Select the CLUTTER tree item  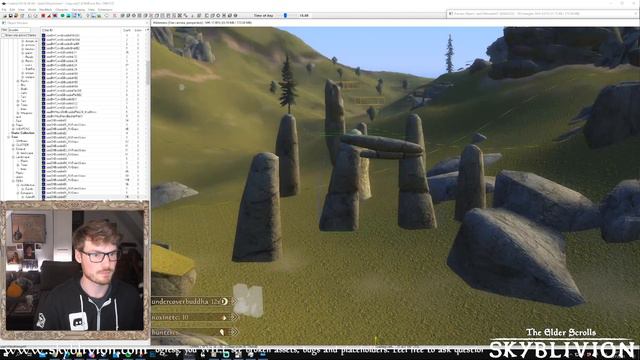click(x=22, y=145)
